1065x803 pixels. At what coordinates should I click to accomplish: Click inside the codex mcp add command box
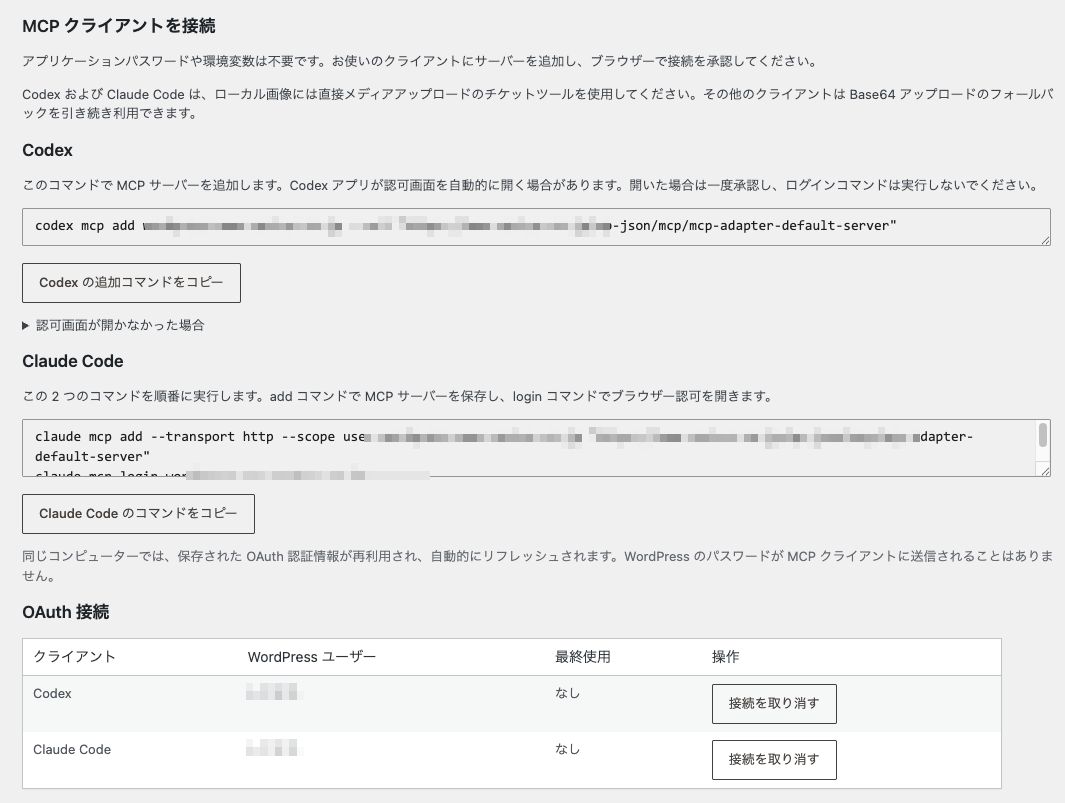coord(536,226)
